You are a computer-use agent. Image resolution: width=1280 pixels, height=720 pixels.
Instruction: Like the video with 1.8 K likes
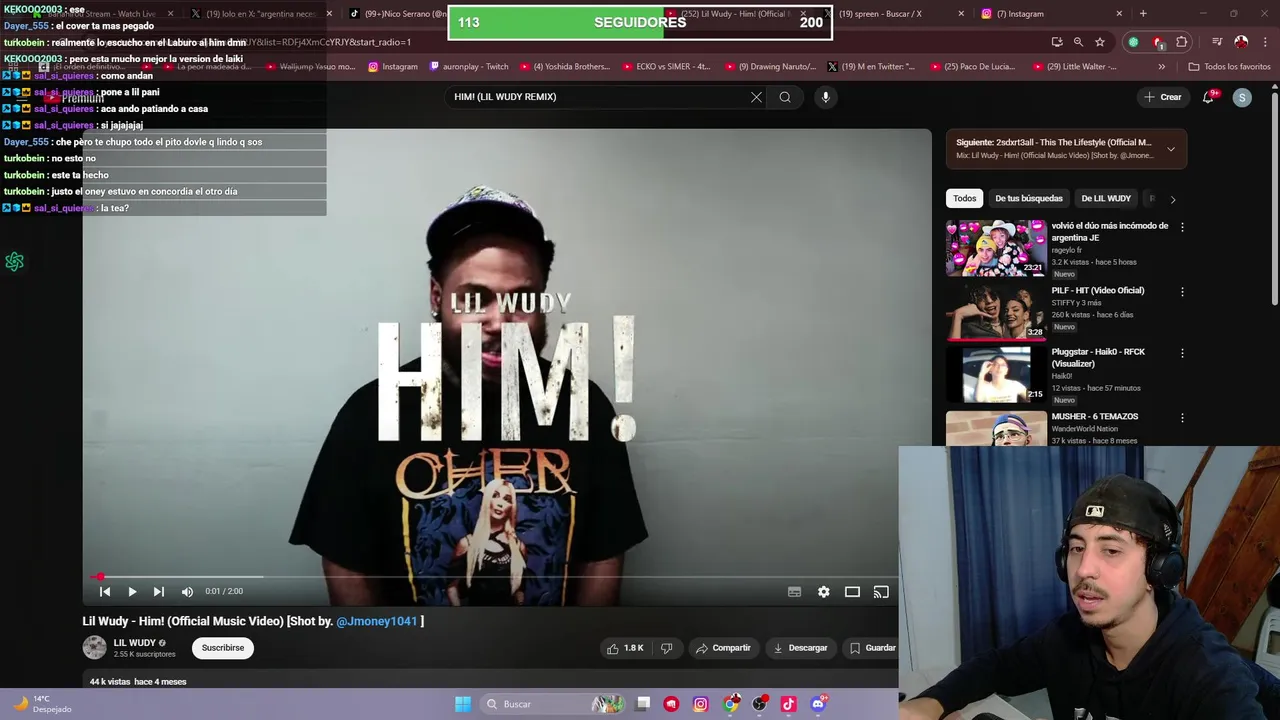point(624,648)
